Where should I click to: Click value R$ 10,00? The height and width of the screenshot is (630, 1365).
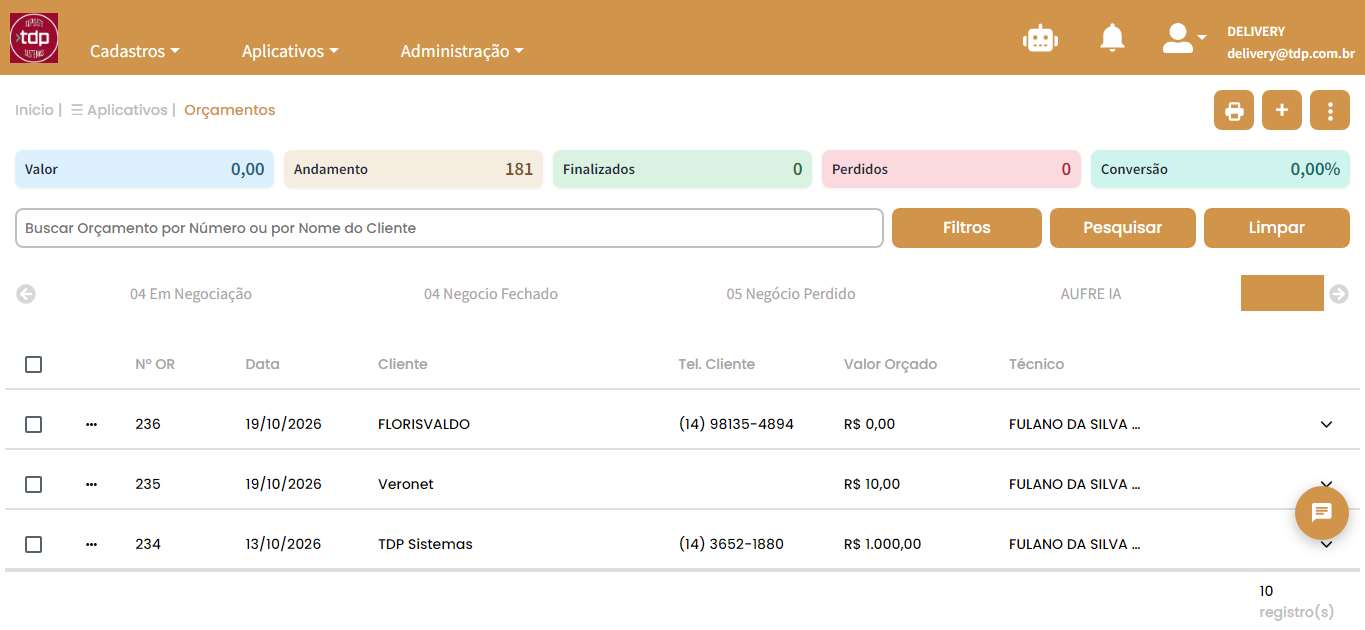[872, 484]
